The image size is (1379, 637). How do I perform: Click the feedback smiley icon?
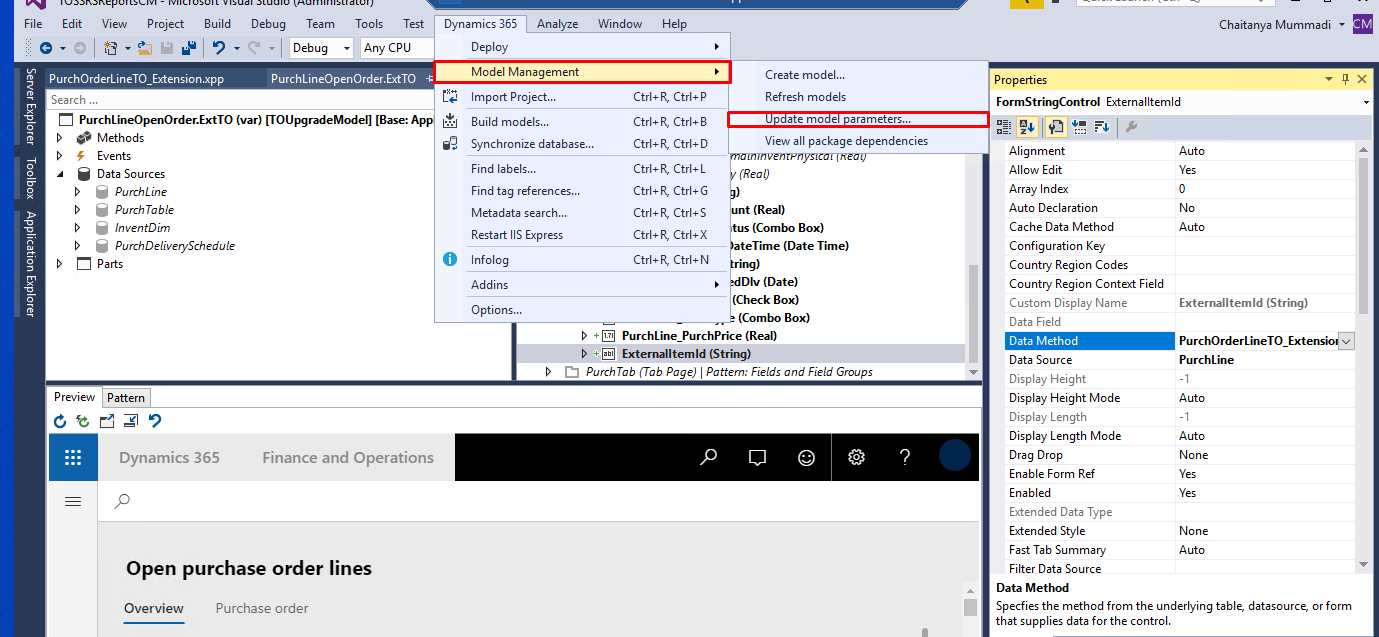pos(806,458)
